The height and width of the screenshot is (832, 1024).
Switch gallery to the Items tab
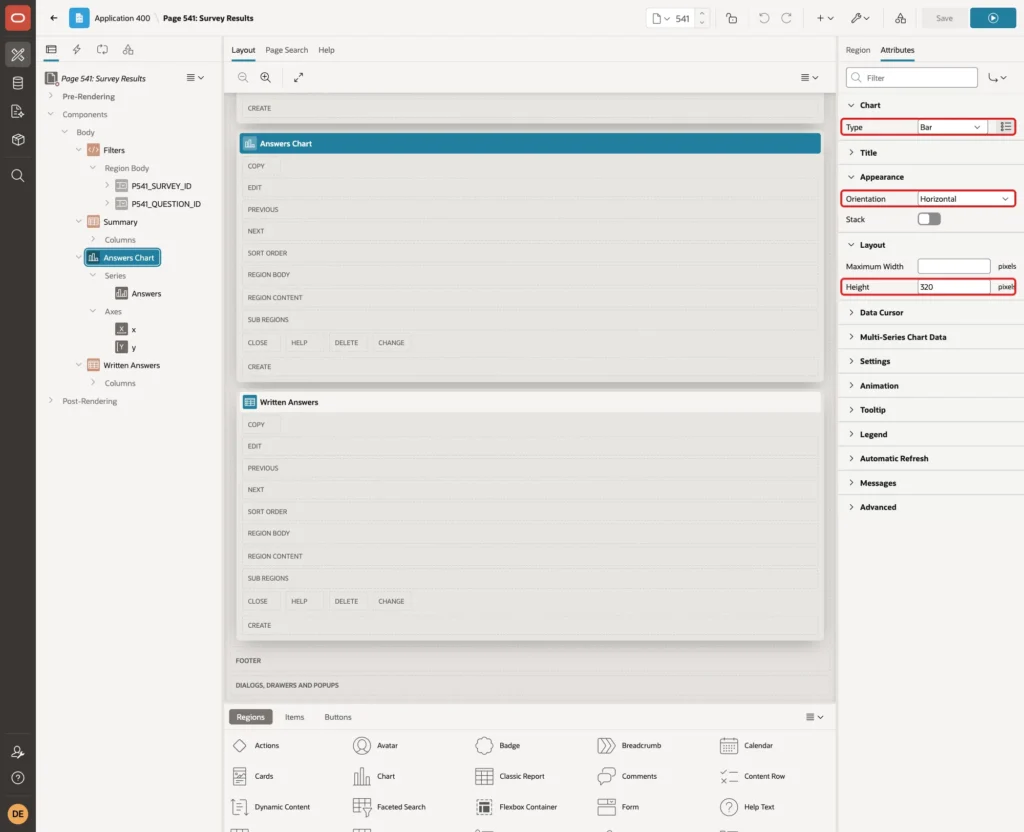coord(295,717)
